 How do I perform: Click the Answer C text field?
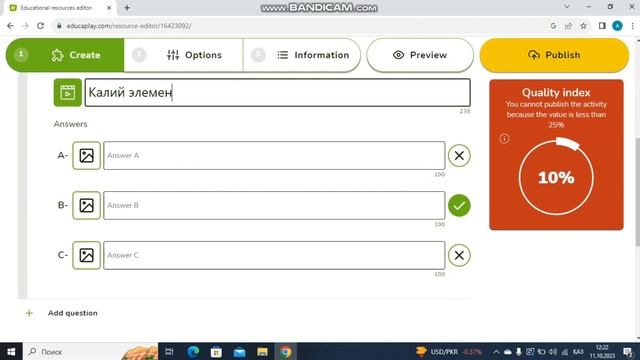tap(274, 255)
